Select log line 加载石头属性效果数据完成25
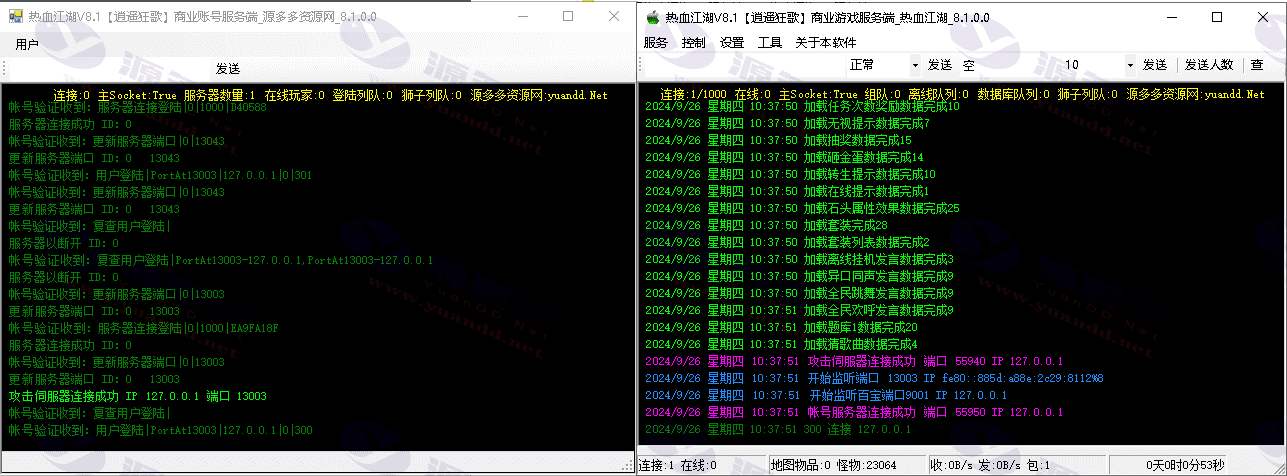This screenshot has width=1287, height=476. [x=803, y=209]
